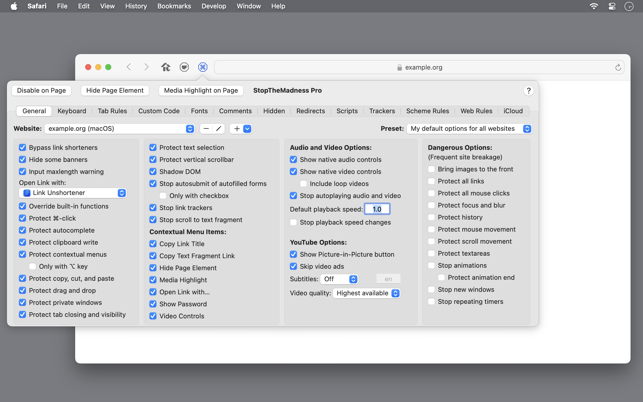Open the Subtitles Off dropdown
Image resolution: width=643 pixels, height=402 pixels.
coord(339,279)
